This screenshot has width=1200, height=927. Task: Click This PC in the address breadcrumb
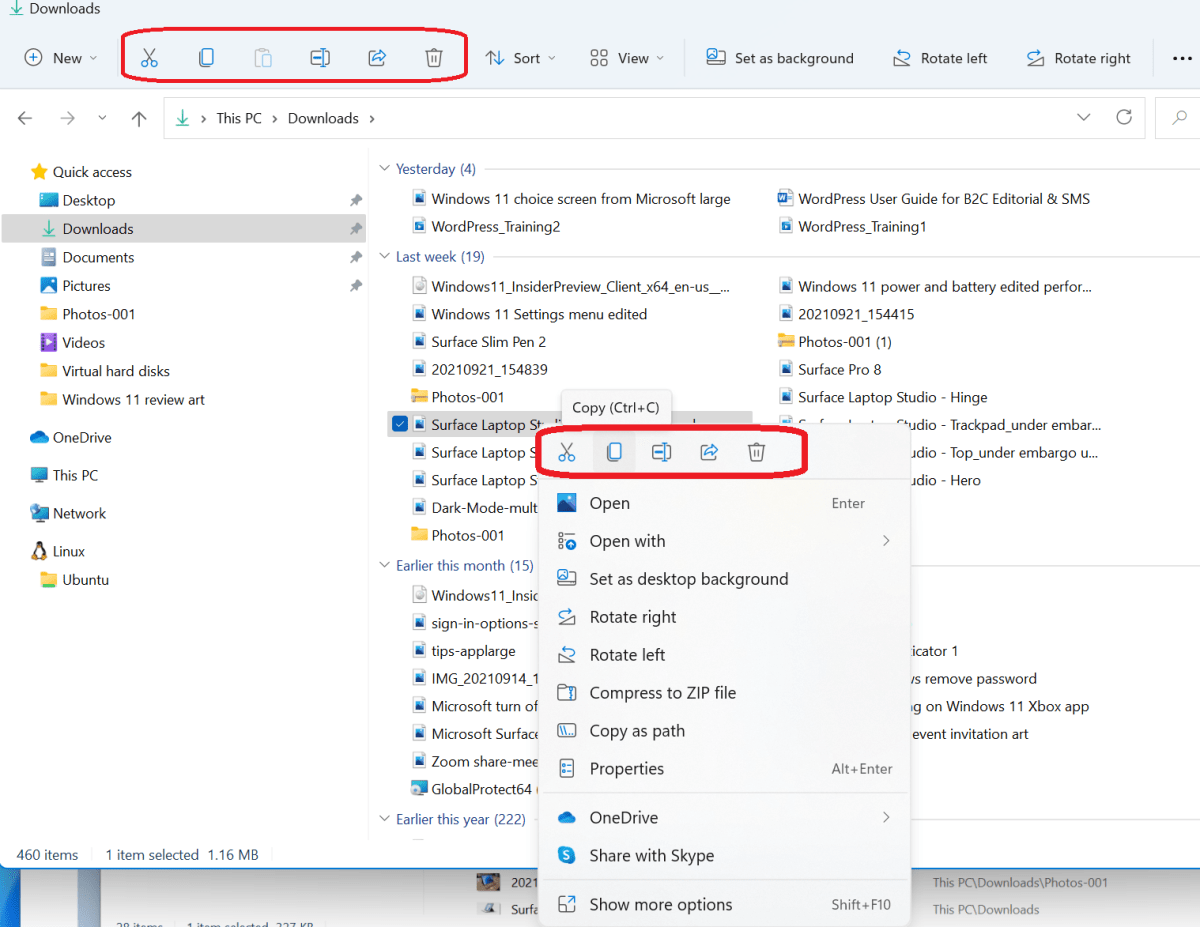[x=239, y=118]
